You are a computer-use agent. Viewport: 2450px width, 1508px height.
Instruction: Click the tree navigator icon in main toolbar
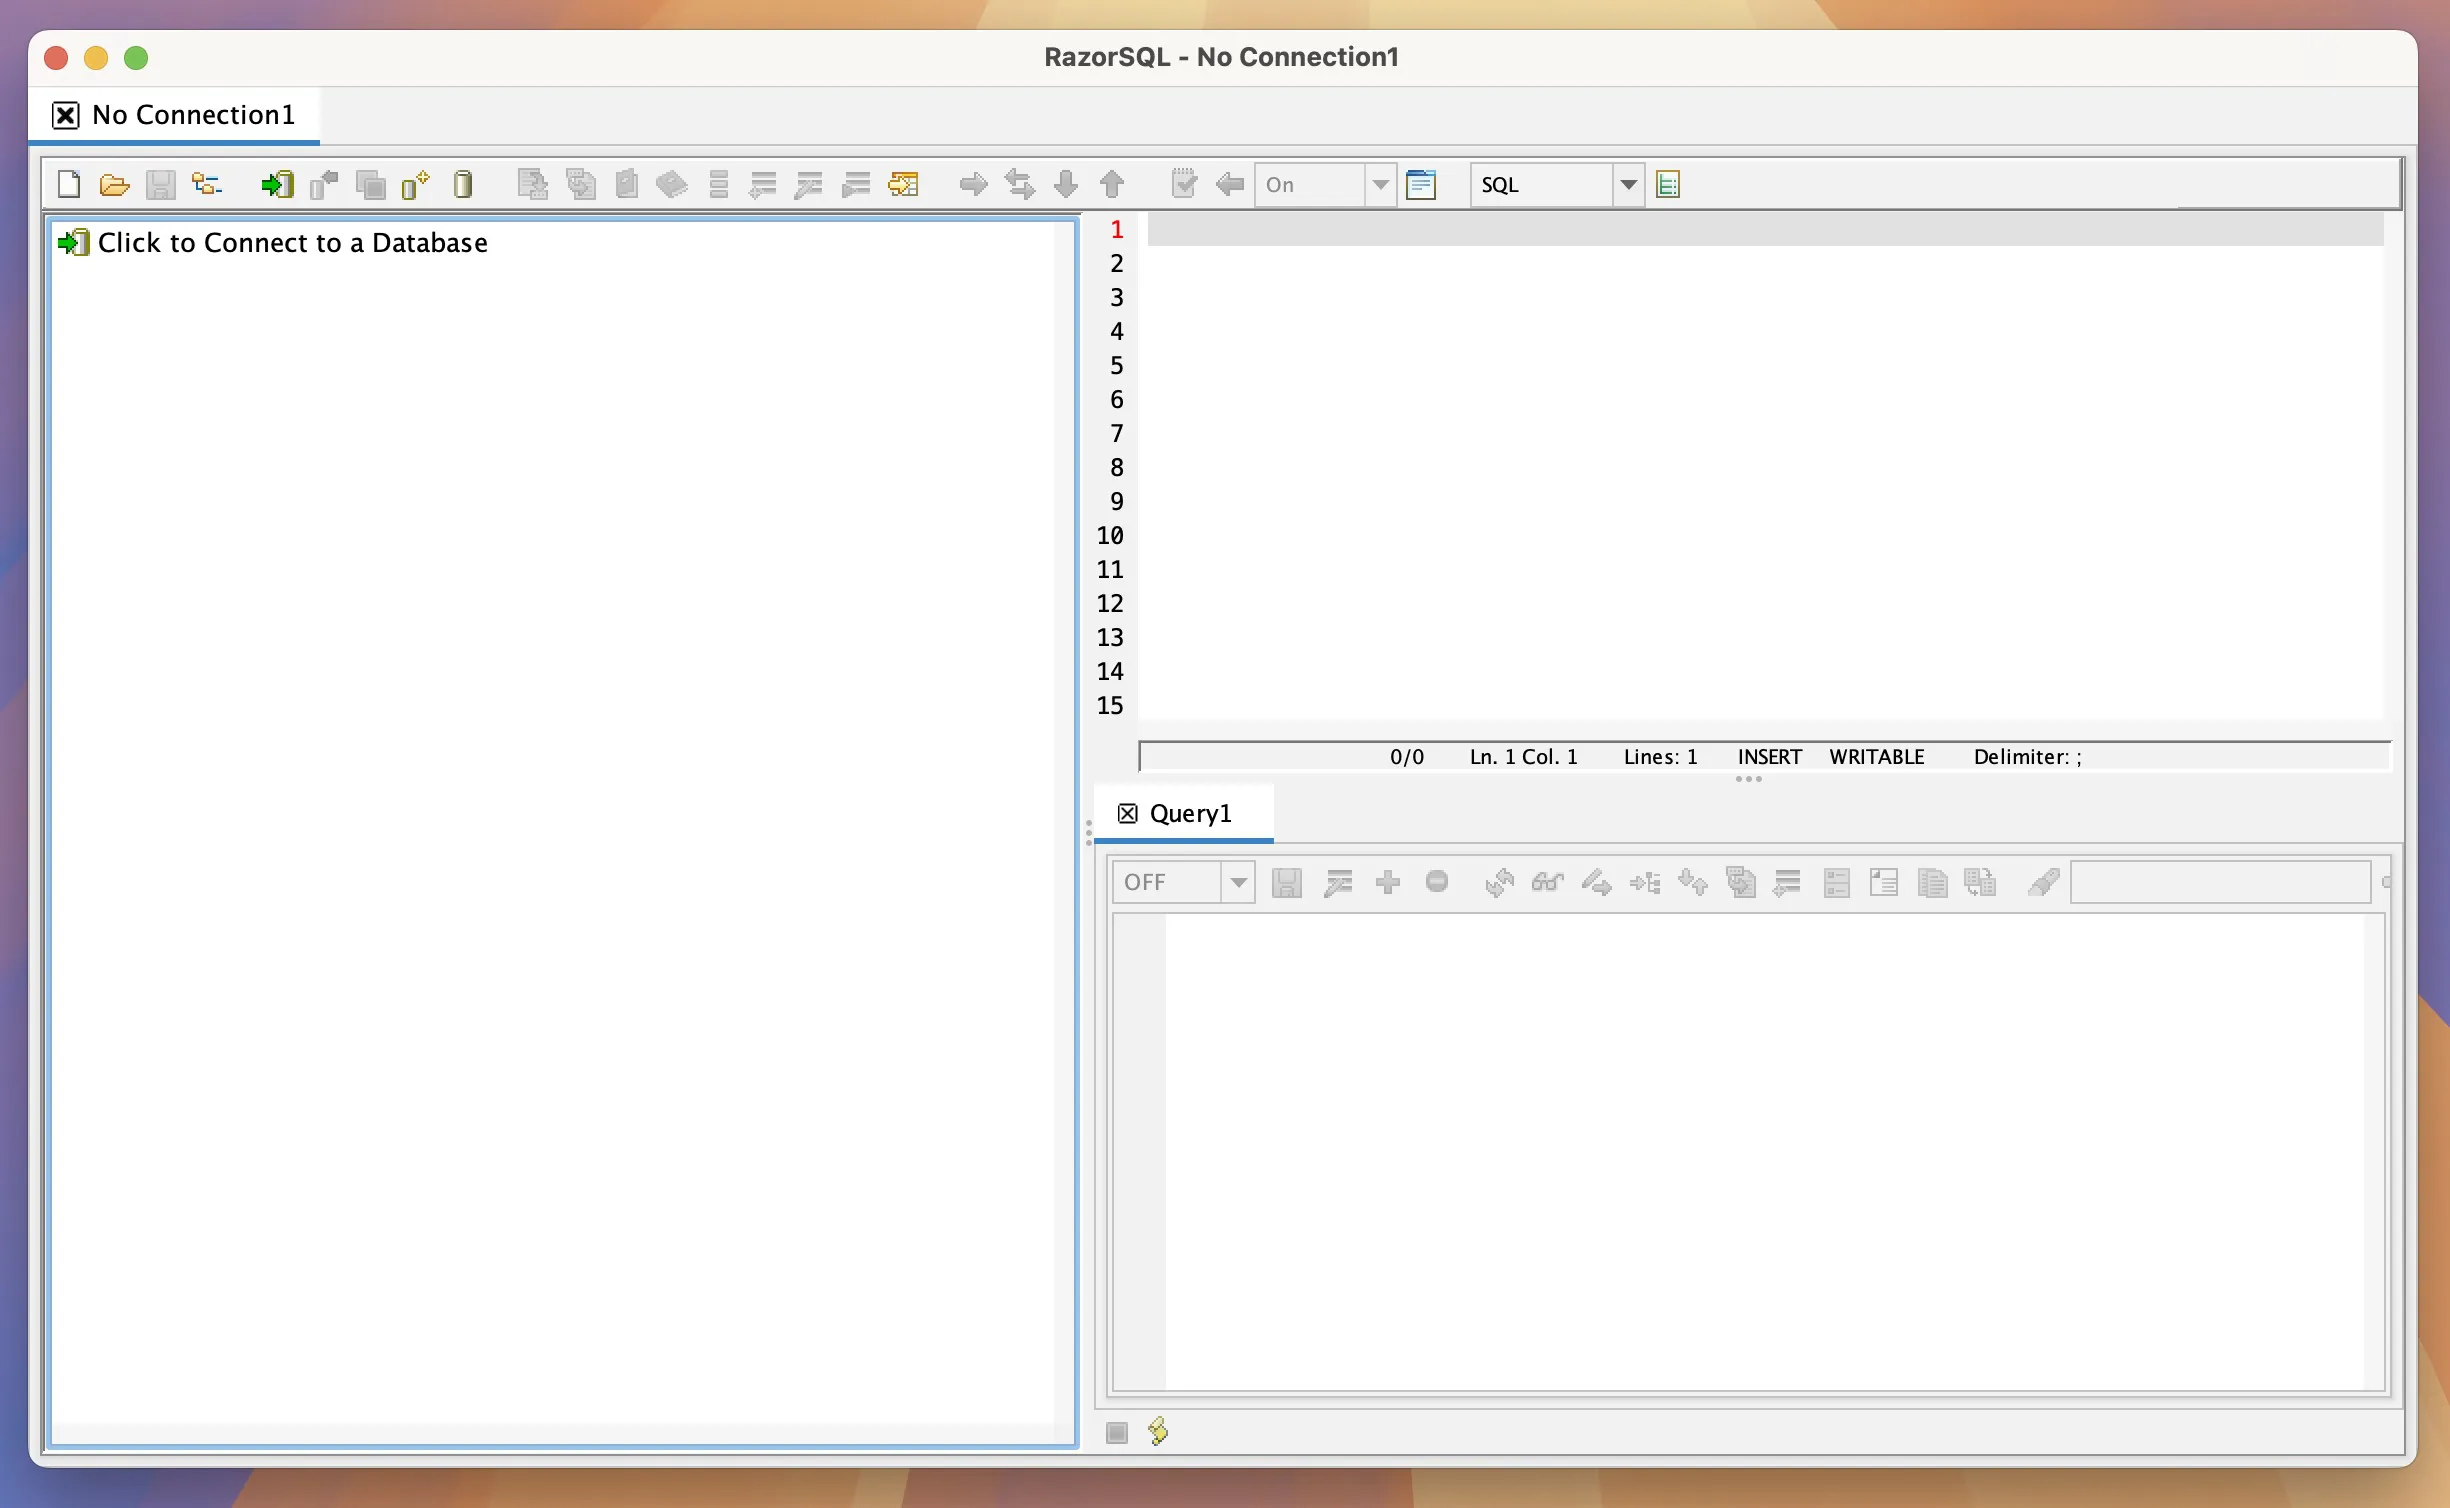207,184
